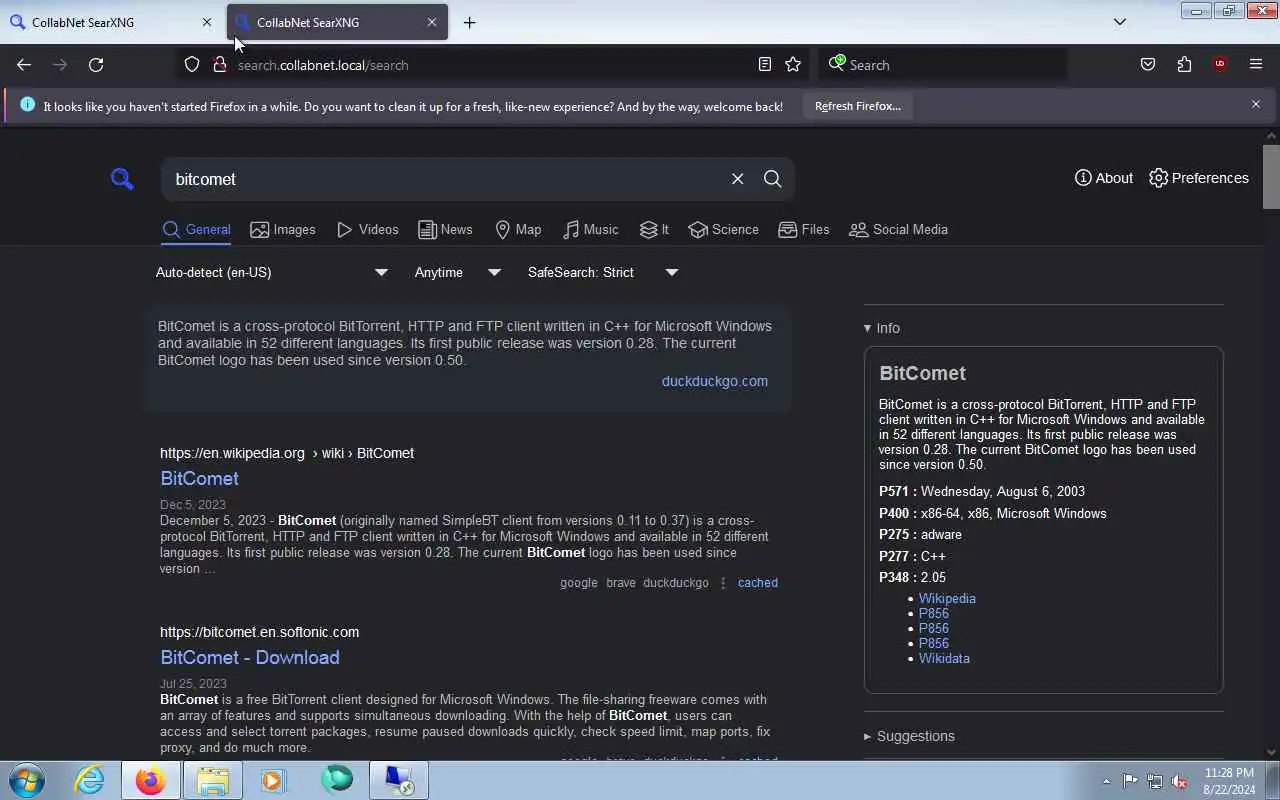Click the first P856 link

point(934,613)
